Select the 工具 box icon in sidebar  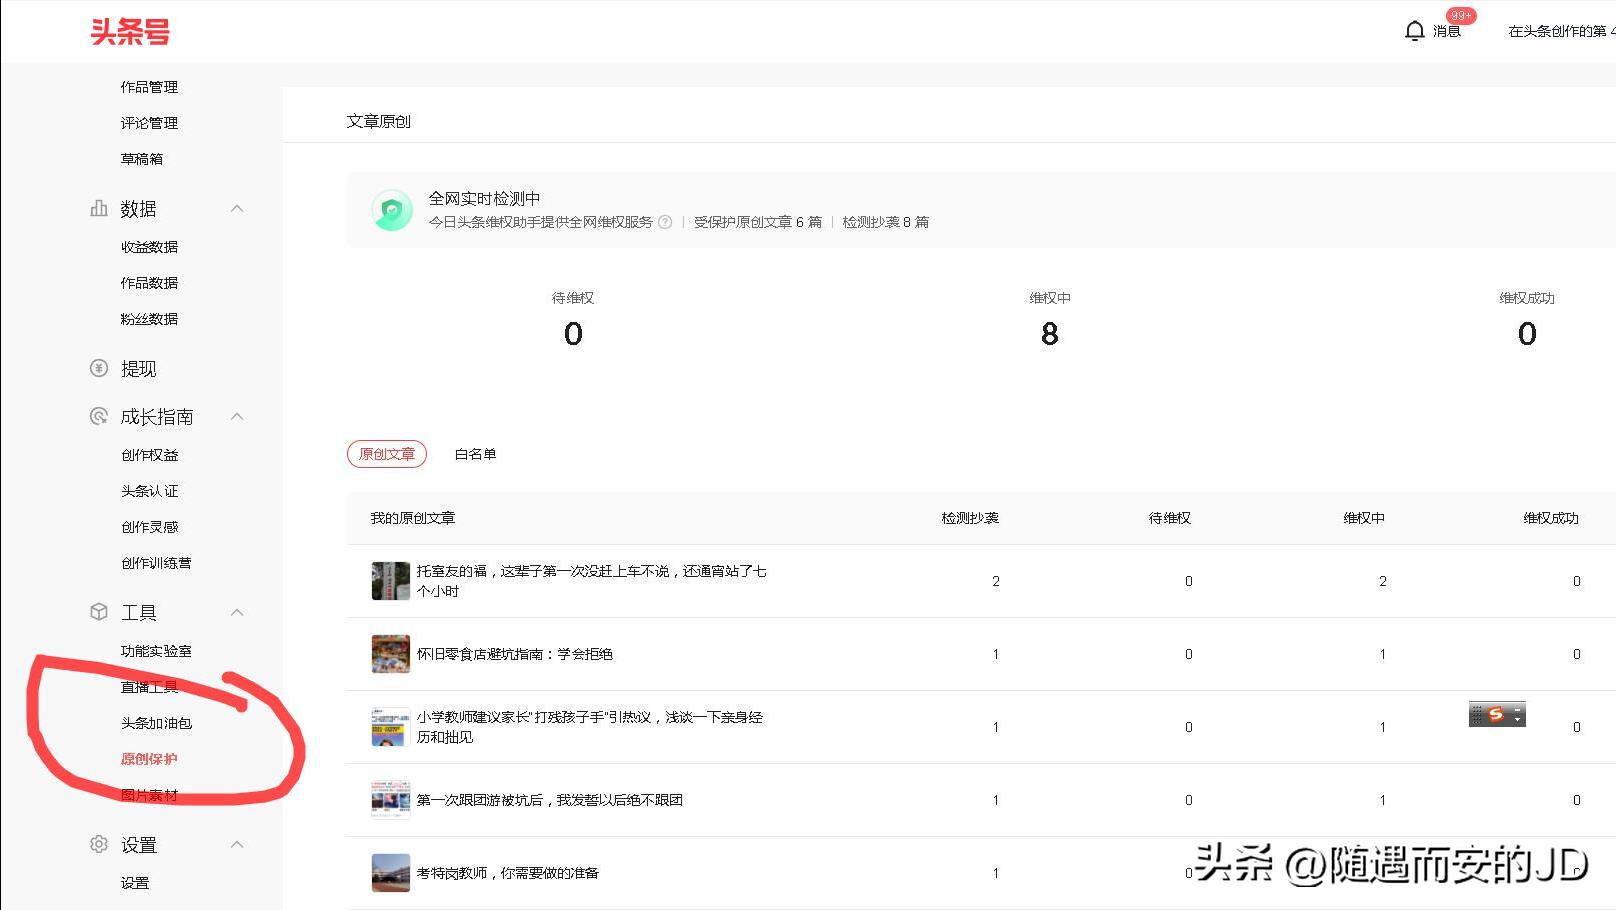point(98,611)
